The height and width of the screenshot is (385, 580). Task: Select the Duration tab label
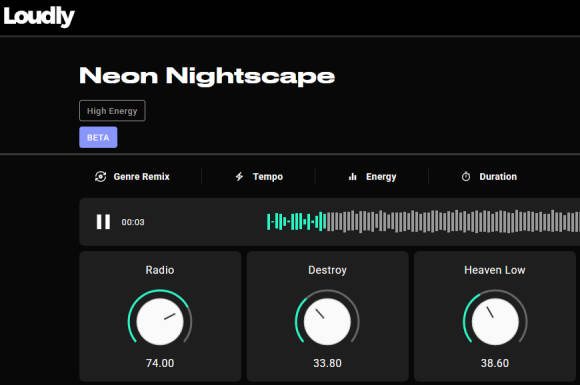click(x=498, y=177)
